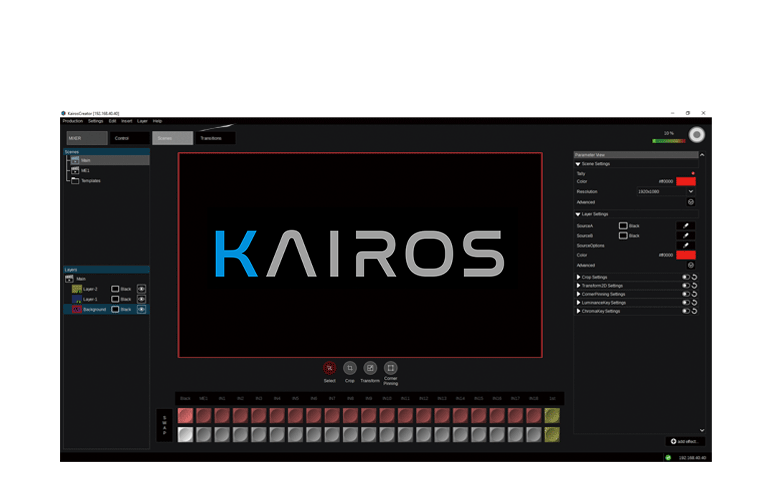Reset Crop Settings with circular arrow icon
772x501 pixels.
(694, 277)
